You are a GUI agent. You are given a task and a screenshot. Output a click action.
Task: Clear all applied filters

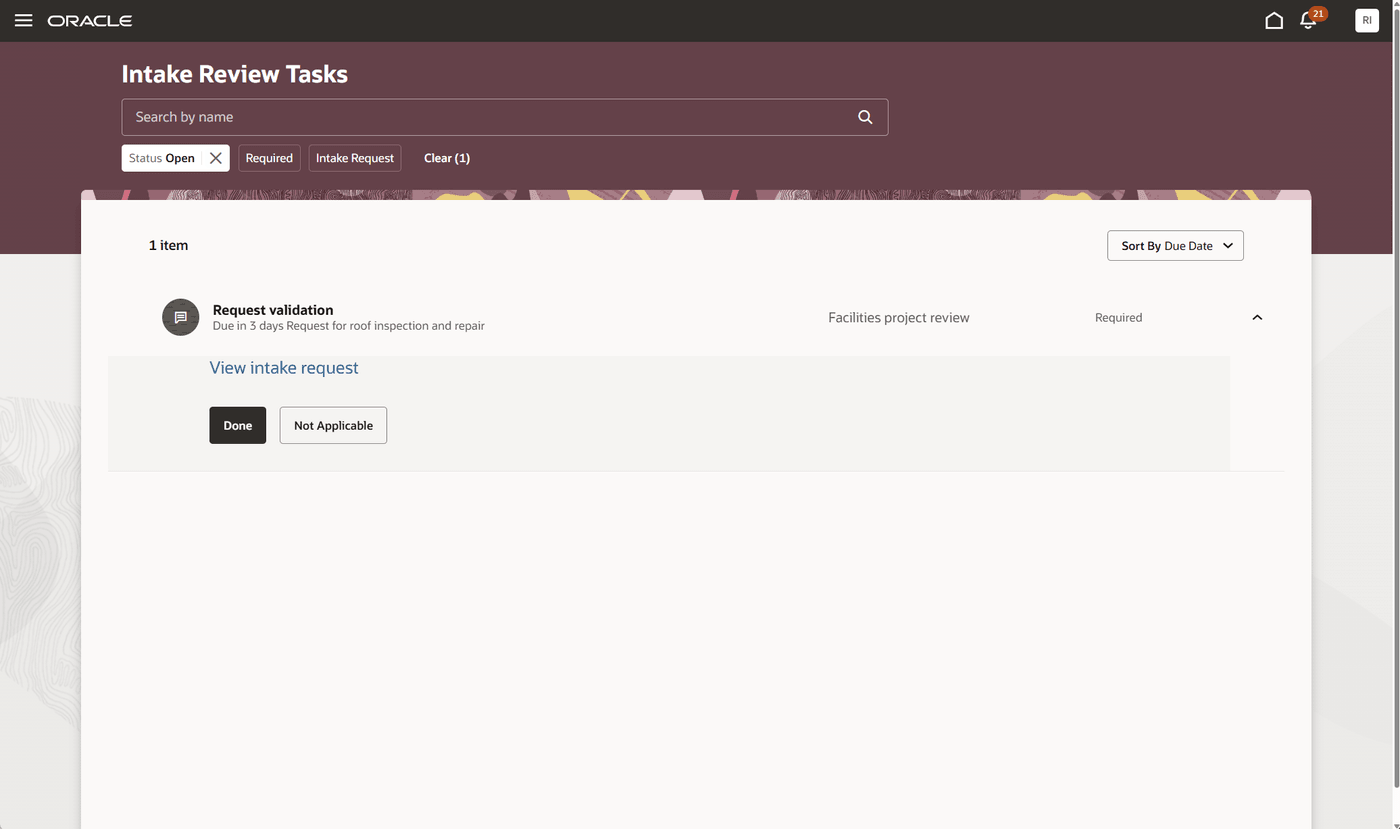(447, 158)
